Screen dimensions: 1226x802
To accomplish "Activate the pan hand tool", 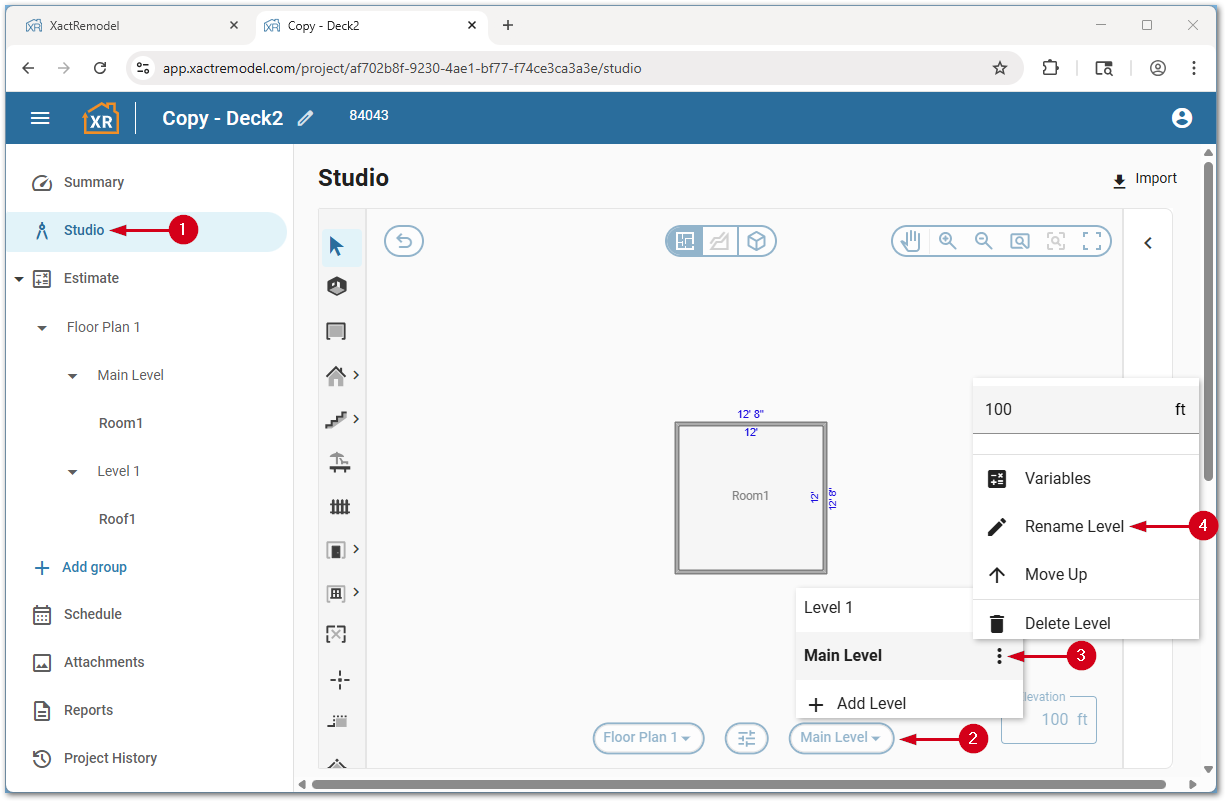I will [910, 241].
